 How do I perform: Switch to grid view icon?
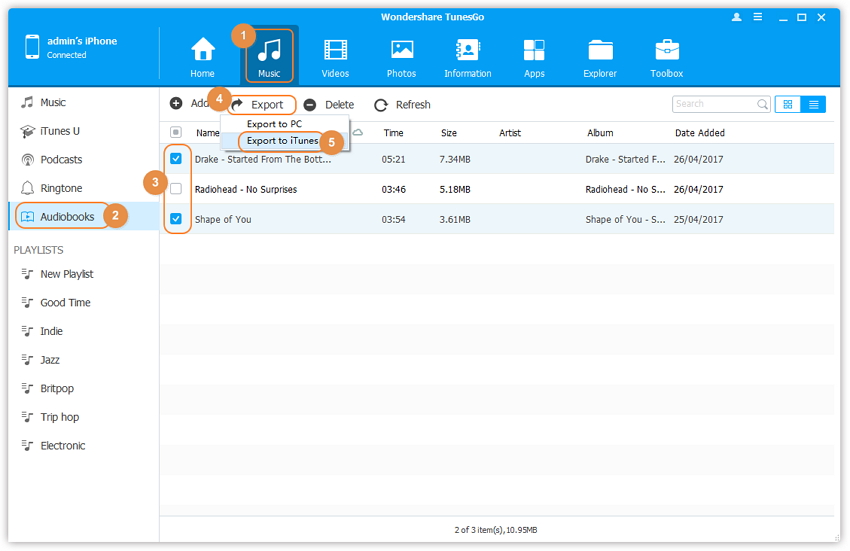pyautogui.click(x=788, y=104)
